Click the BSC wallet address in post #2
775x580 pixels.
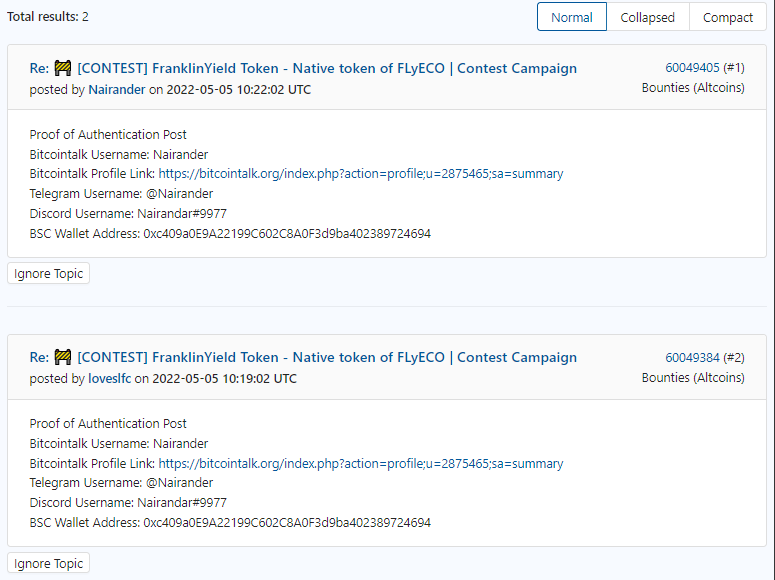[287, 523]
